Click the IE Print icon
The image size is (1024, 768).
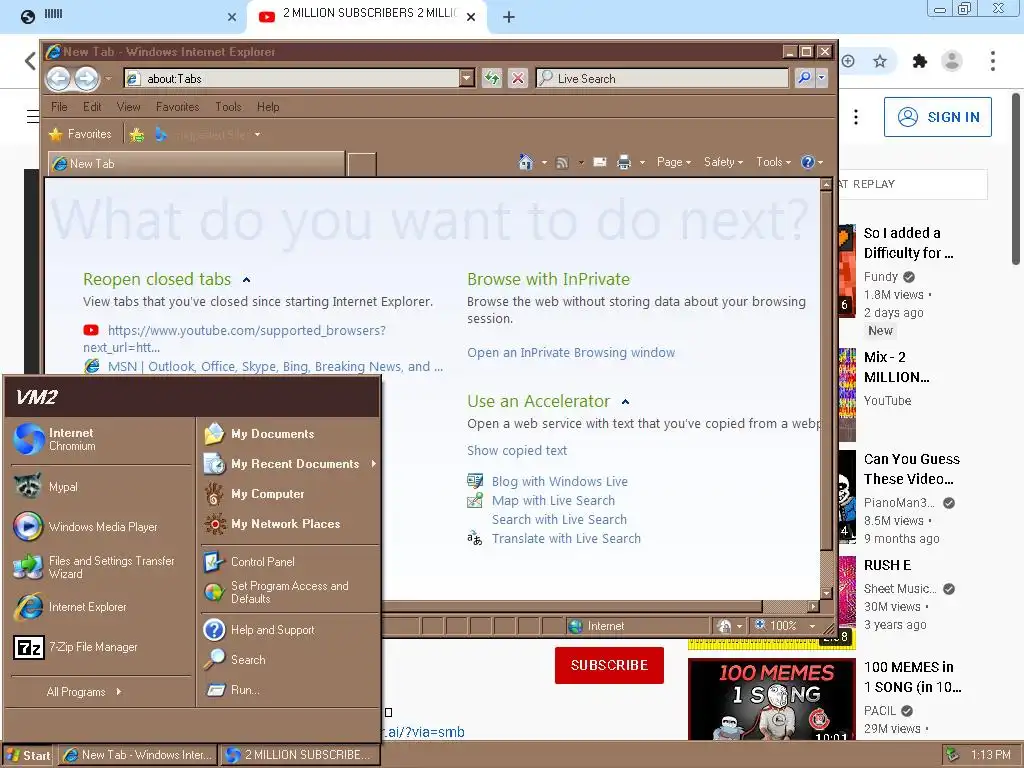(624, 162)
